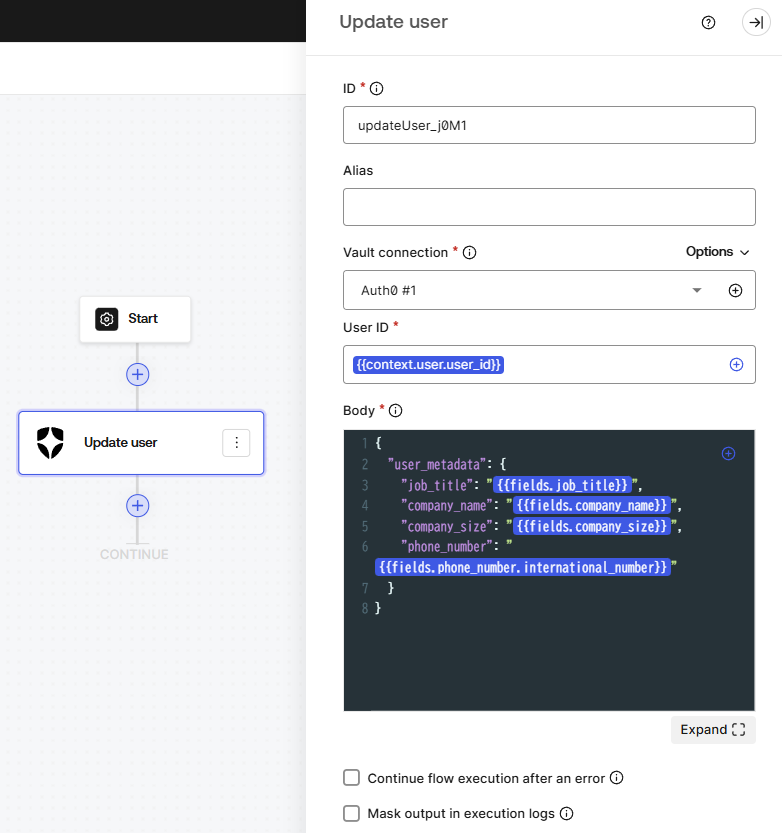
Task: Open the Update user node options menu
Action: click(x=236, y=443)
